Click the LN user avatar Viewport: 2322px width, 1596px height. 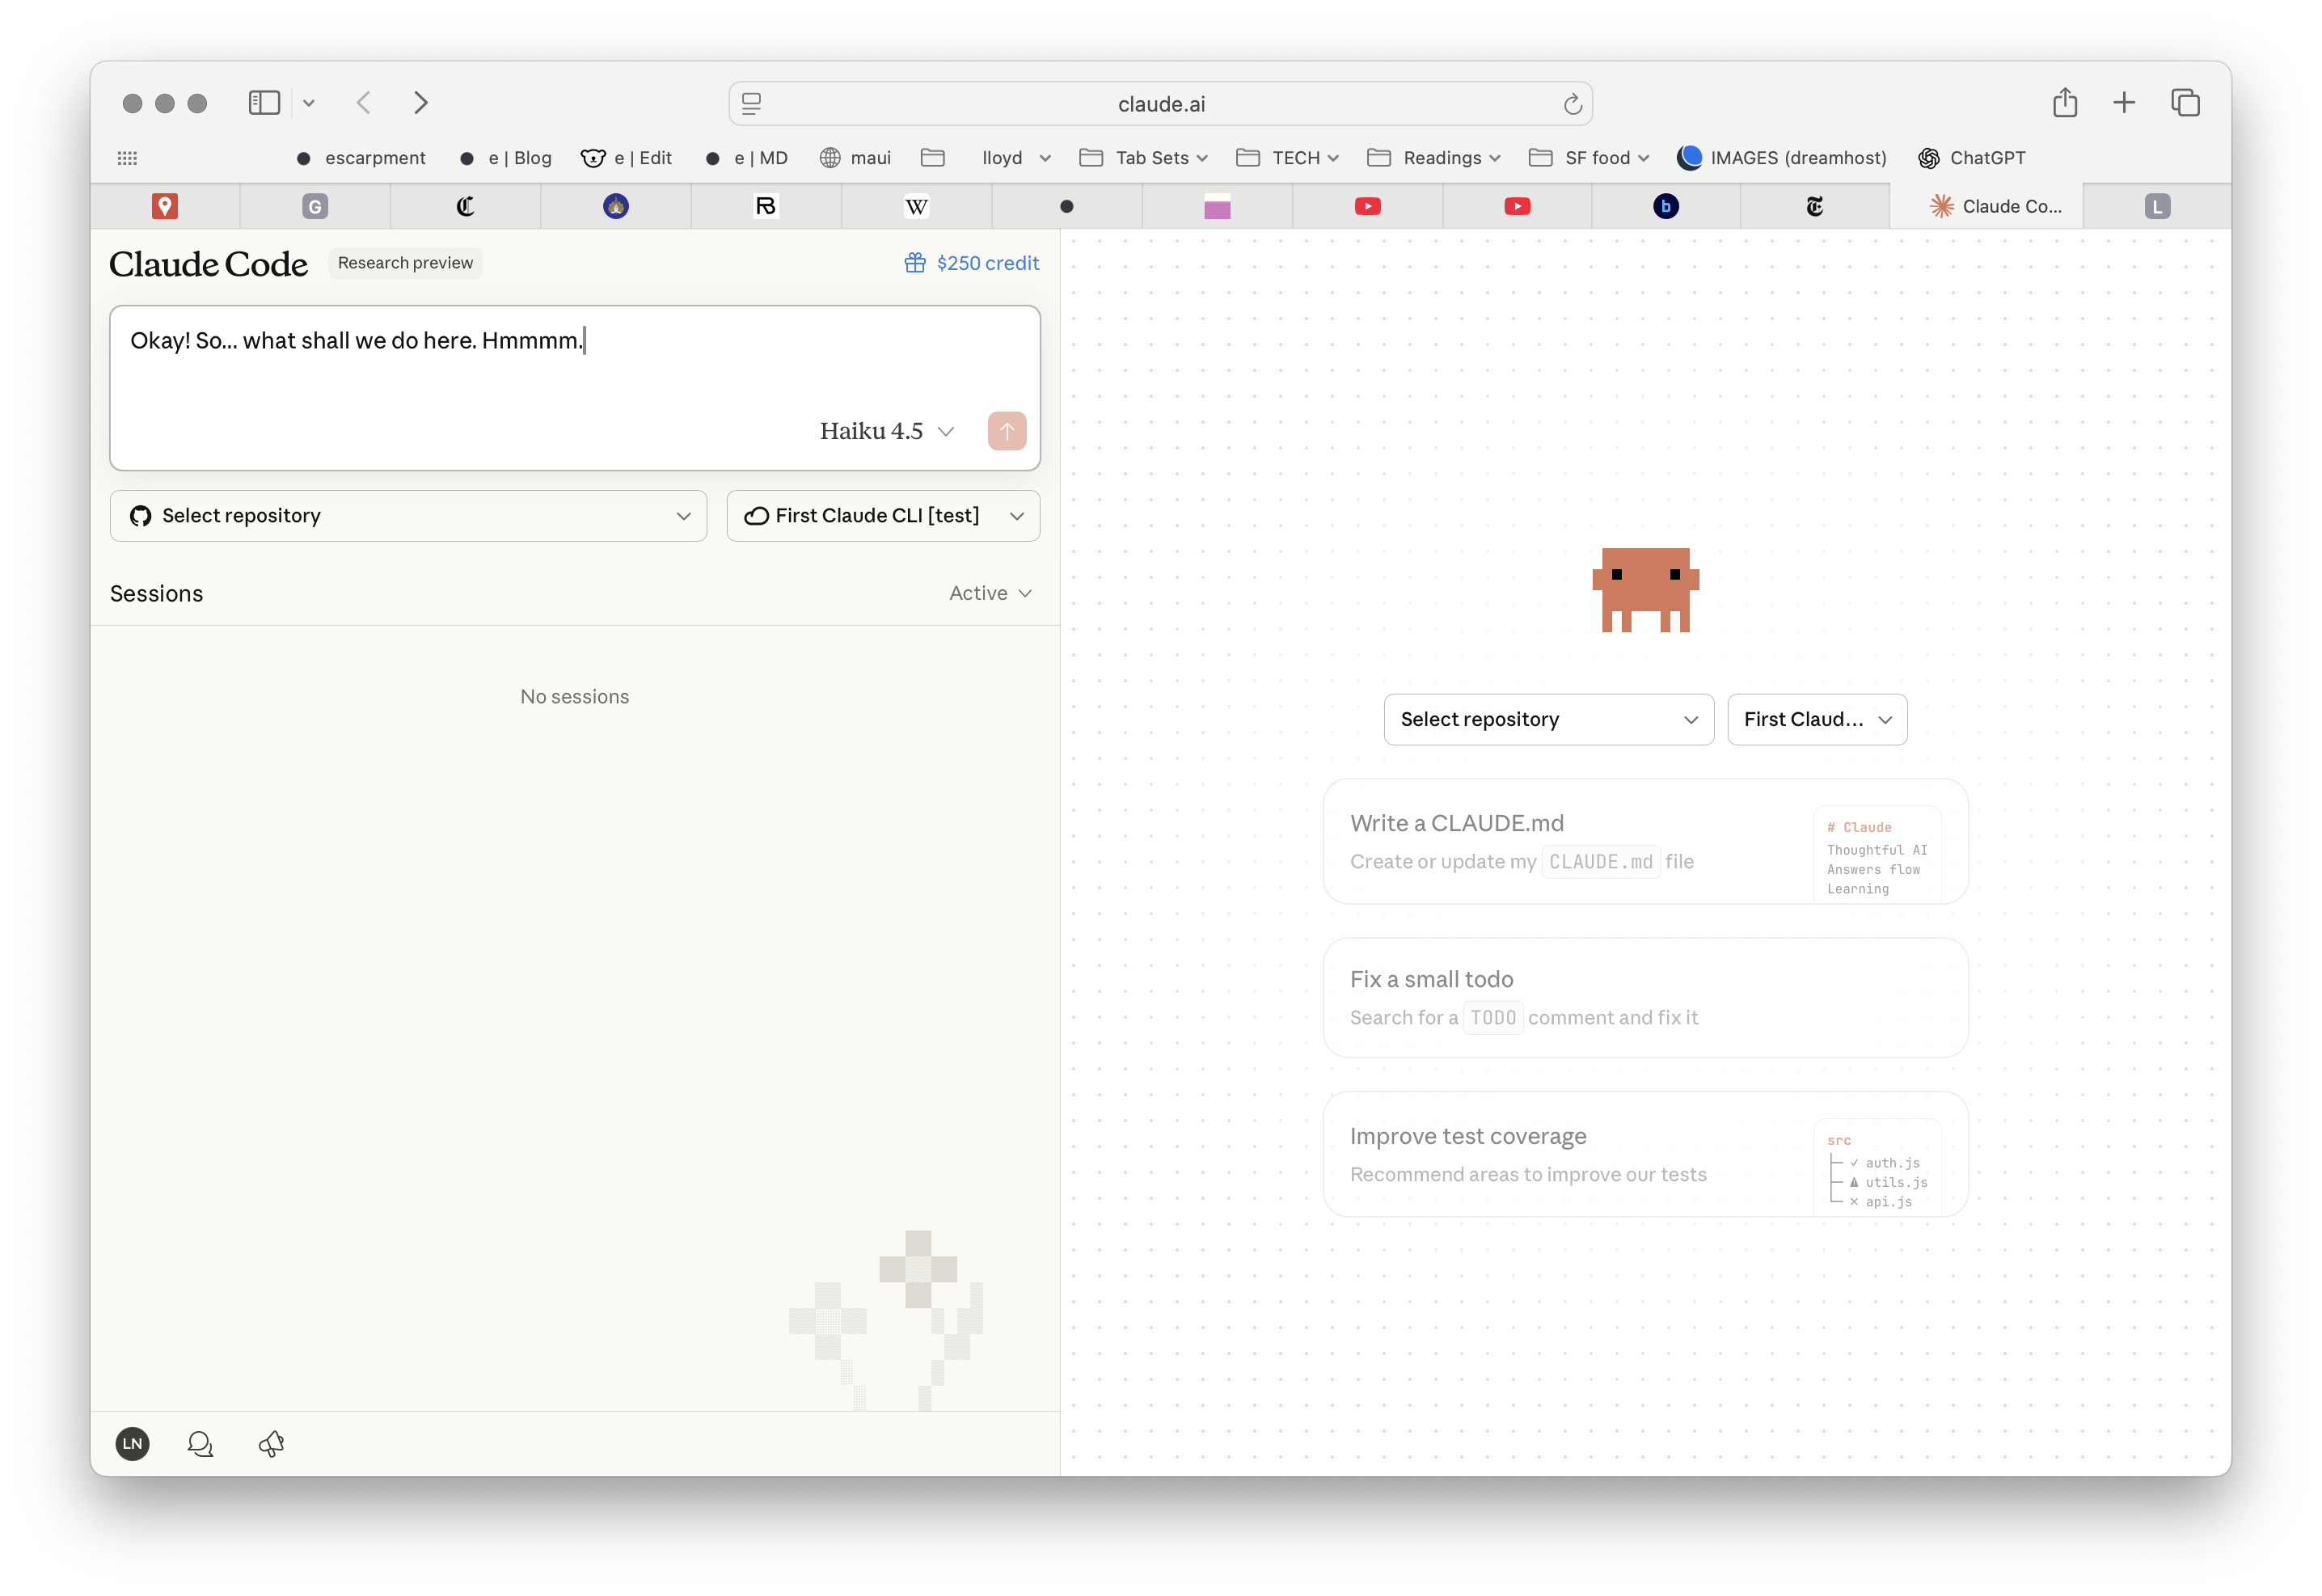(132, 1443)
